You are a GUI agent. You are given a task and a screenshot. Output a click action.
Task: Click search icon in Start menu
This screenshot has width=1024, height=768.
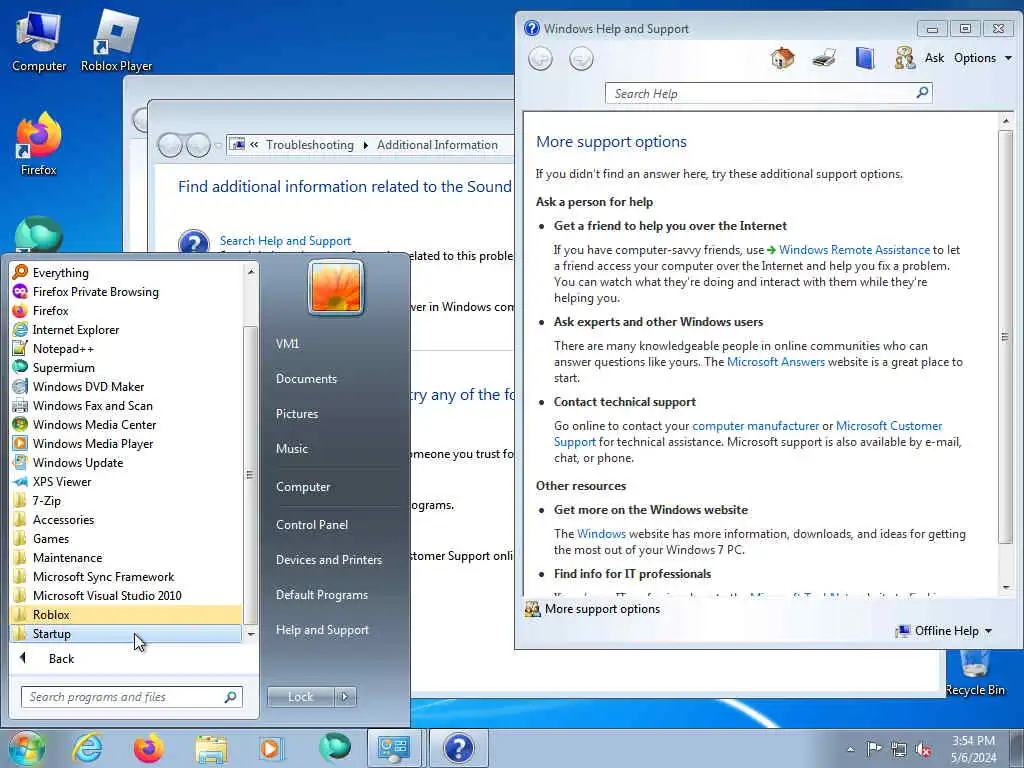click(231, 697)
